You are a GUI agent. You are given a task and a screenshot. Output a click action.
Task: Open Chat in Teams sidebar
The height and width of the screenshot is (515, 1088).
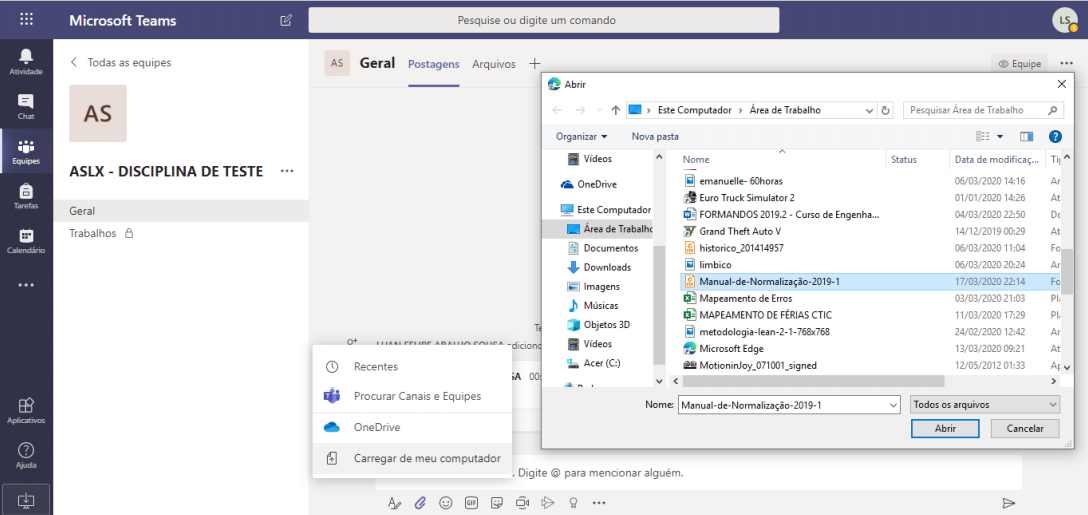26,106
